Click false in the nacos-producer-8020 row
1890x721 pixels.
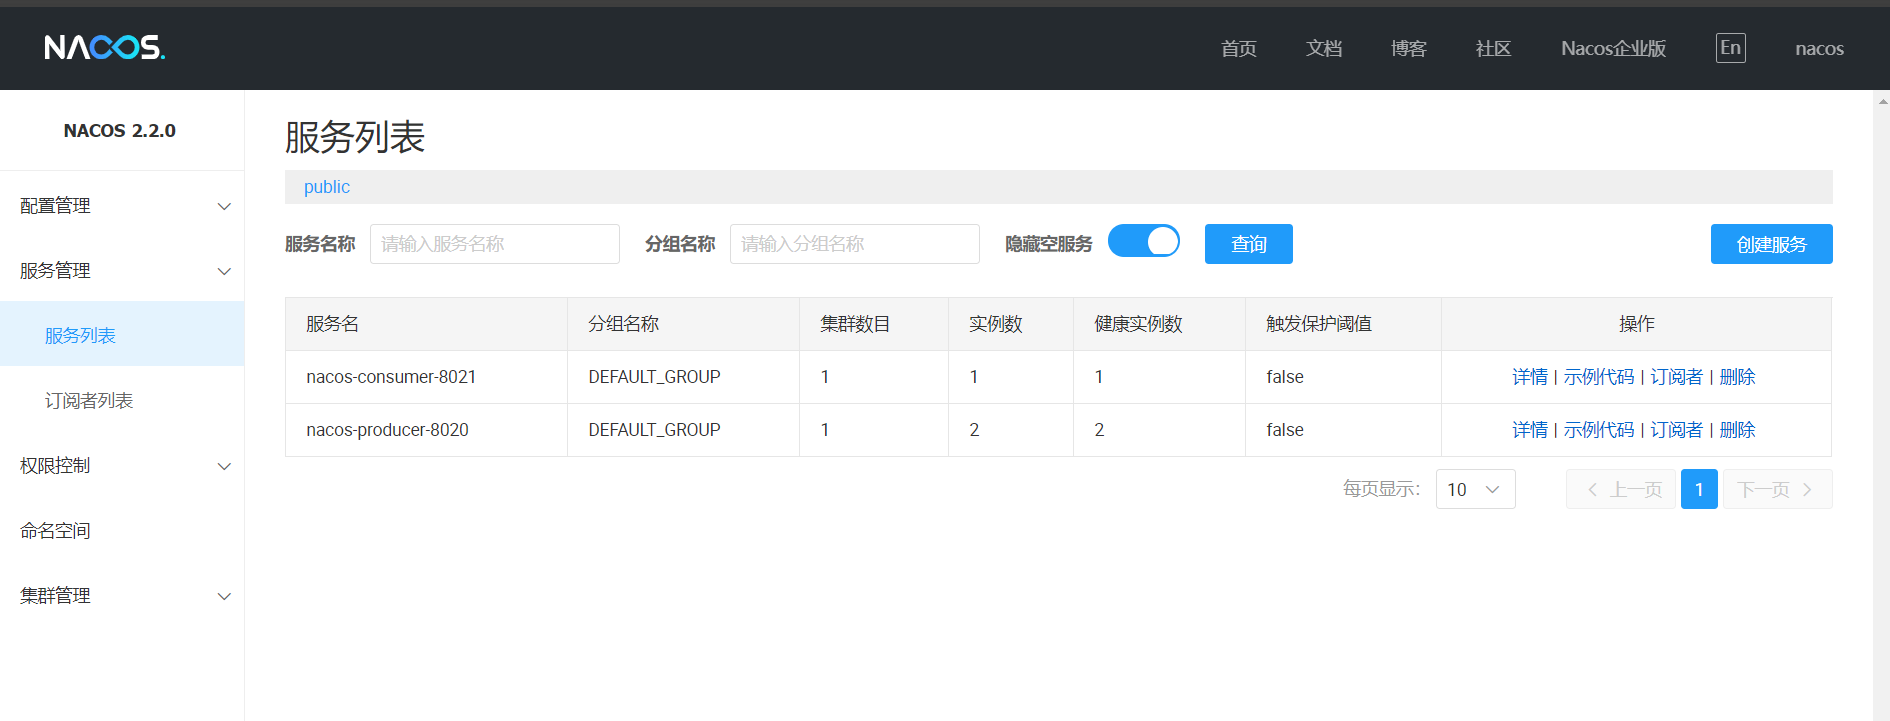point(1285,430)
